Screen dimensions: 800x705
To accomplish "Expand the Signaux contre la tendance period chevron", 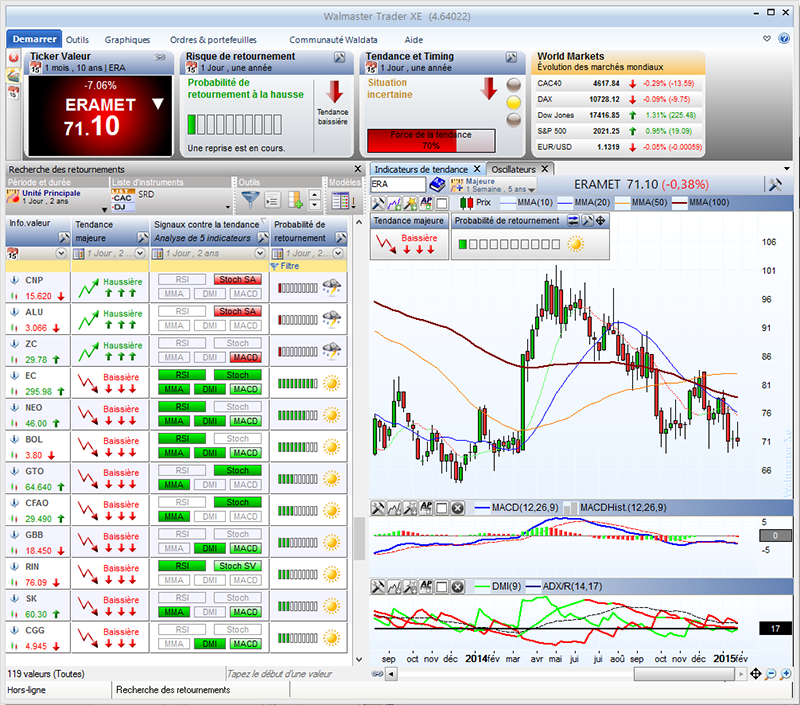I will click(x=260, y=253).
